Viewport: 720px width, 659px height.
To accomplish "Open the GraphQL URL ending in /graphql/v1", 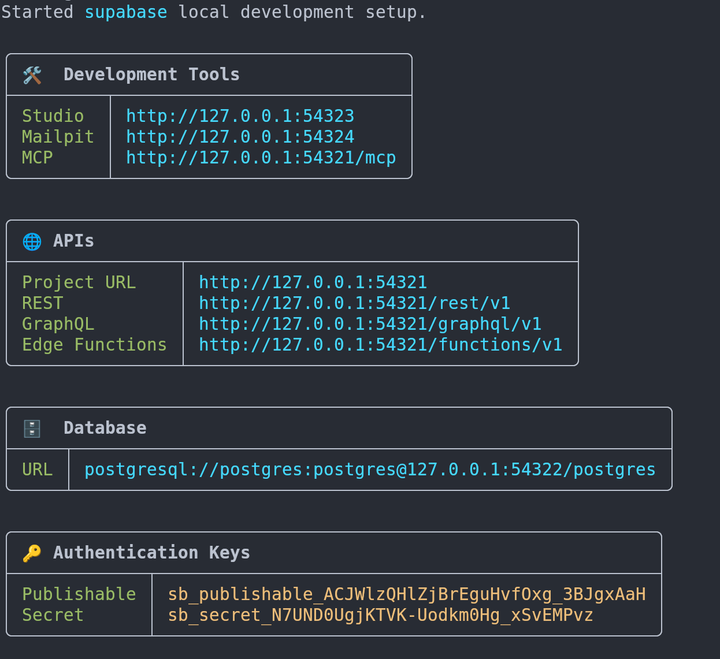I will [370, 324].
